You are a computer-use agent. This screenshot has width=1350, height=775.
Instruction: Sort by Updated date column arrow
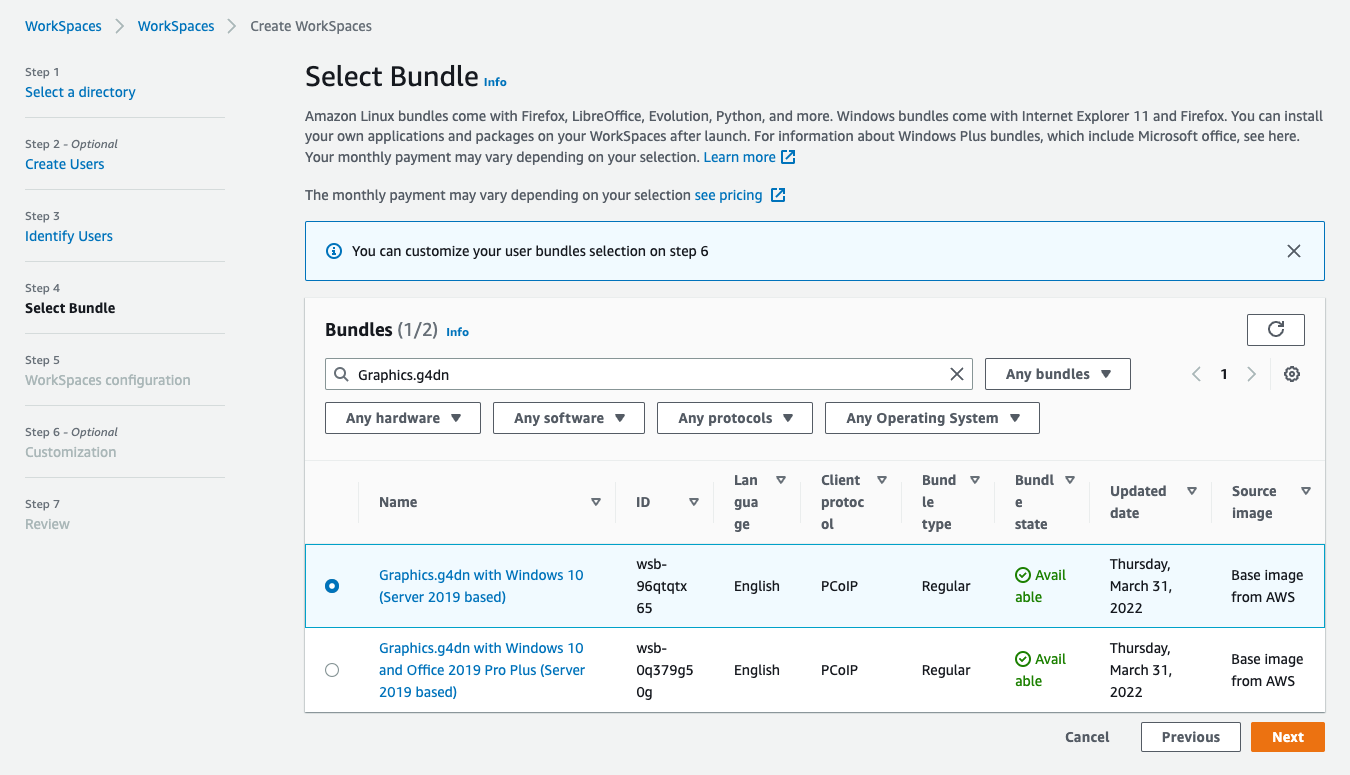1192,491
